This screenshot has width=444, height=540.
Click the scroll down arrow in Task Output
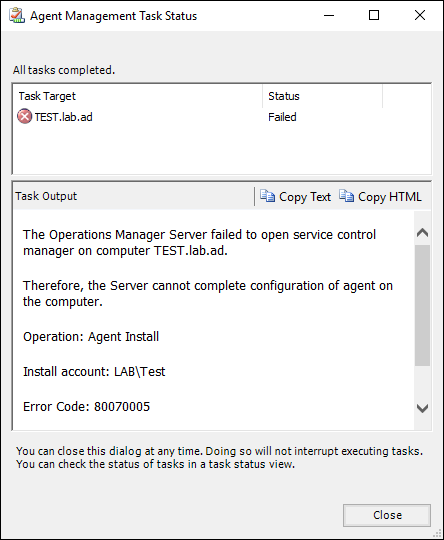[422, 408]
